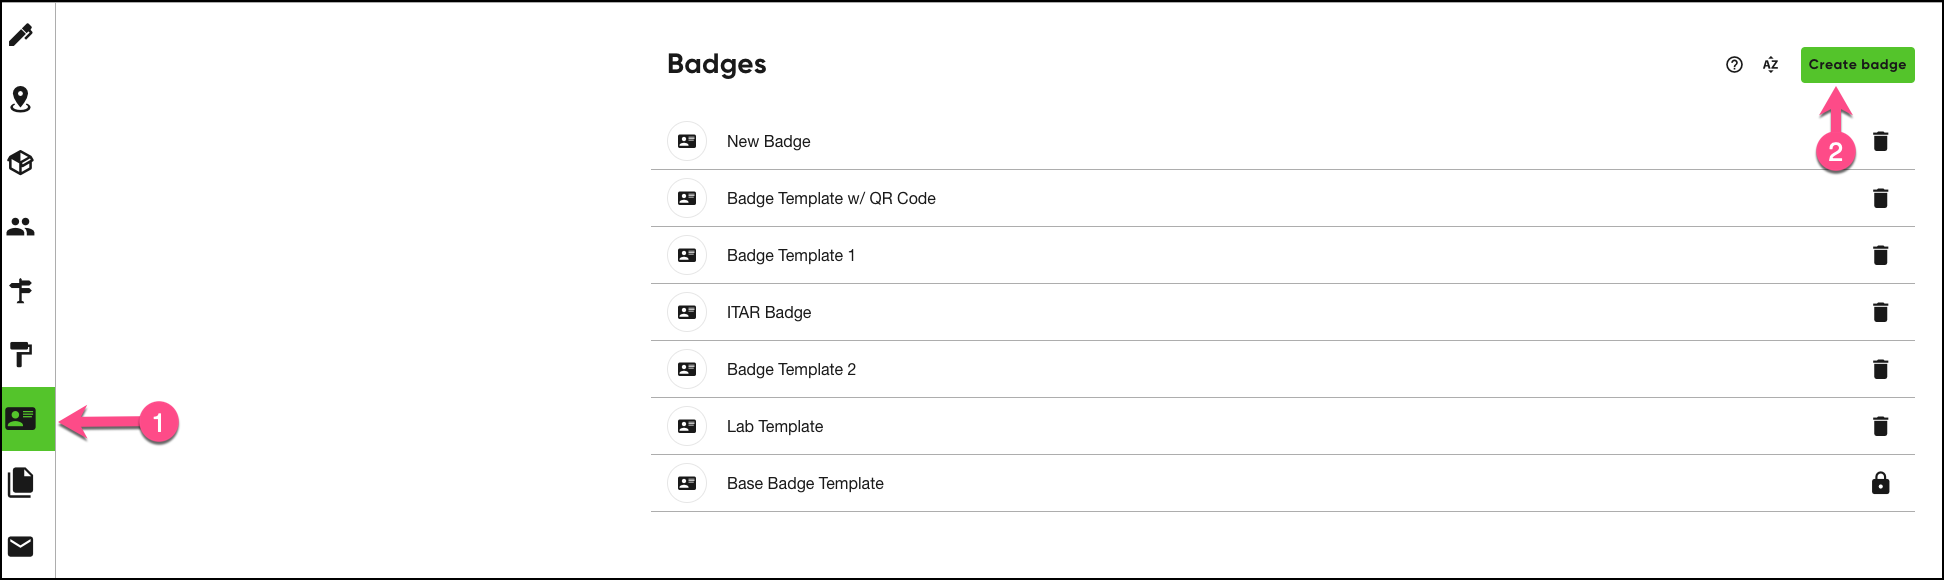Open the packages section in the sidebar
The height and width of the screenshot is (580, 1944).
point(21,162)
